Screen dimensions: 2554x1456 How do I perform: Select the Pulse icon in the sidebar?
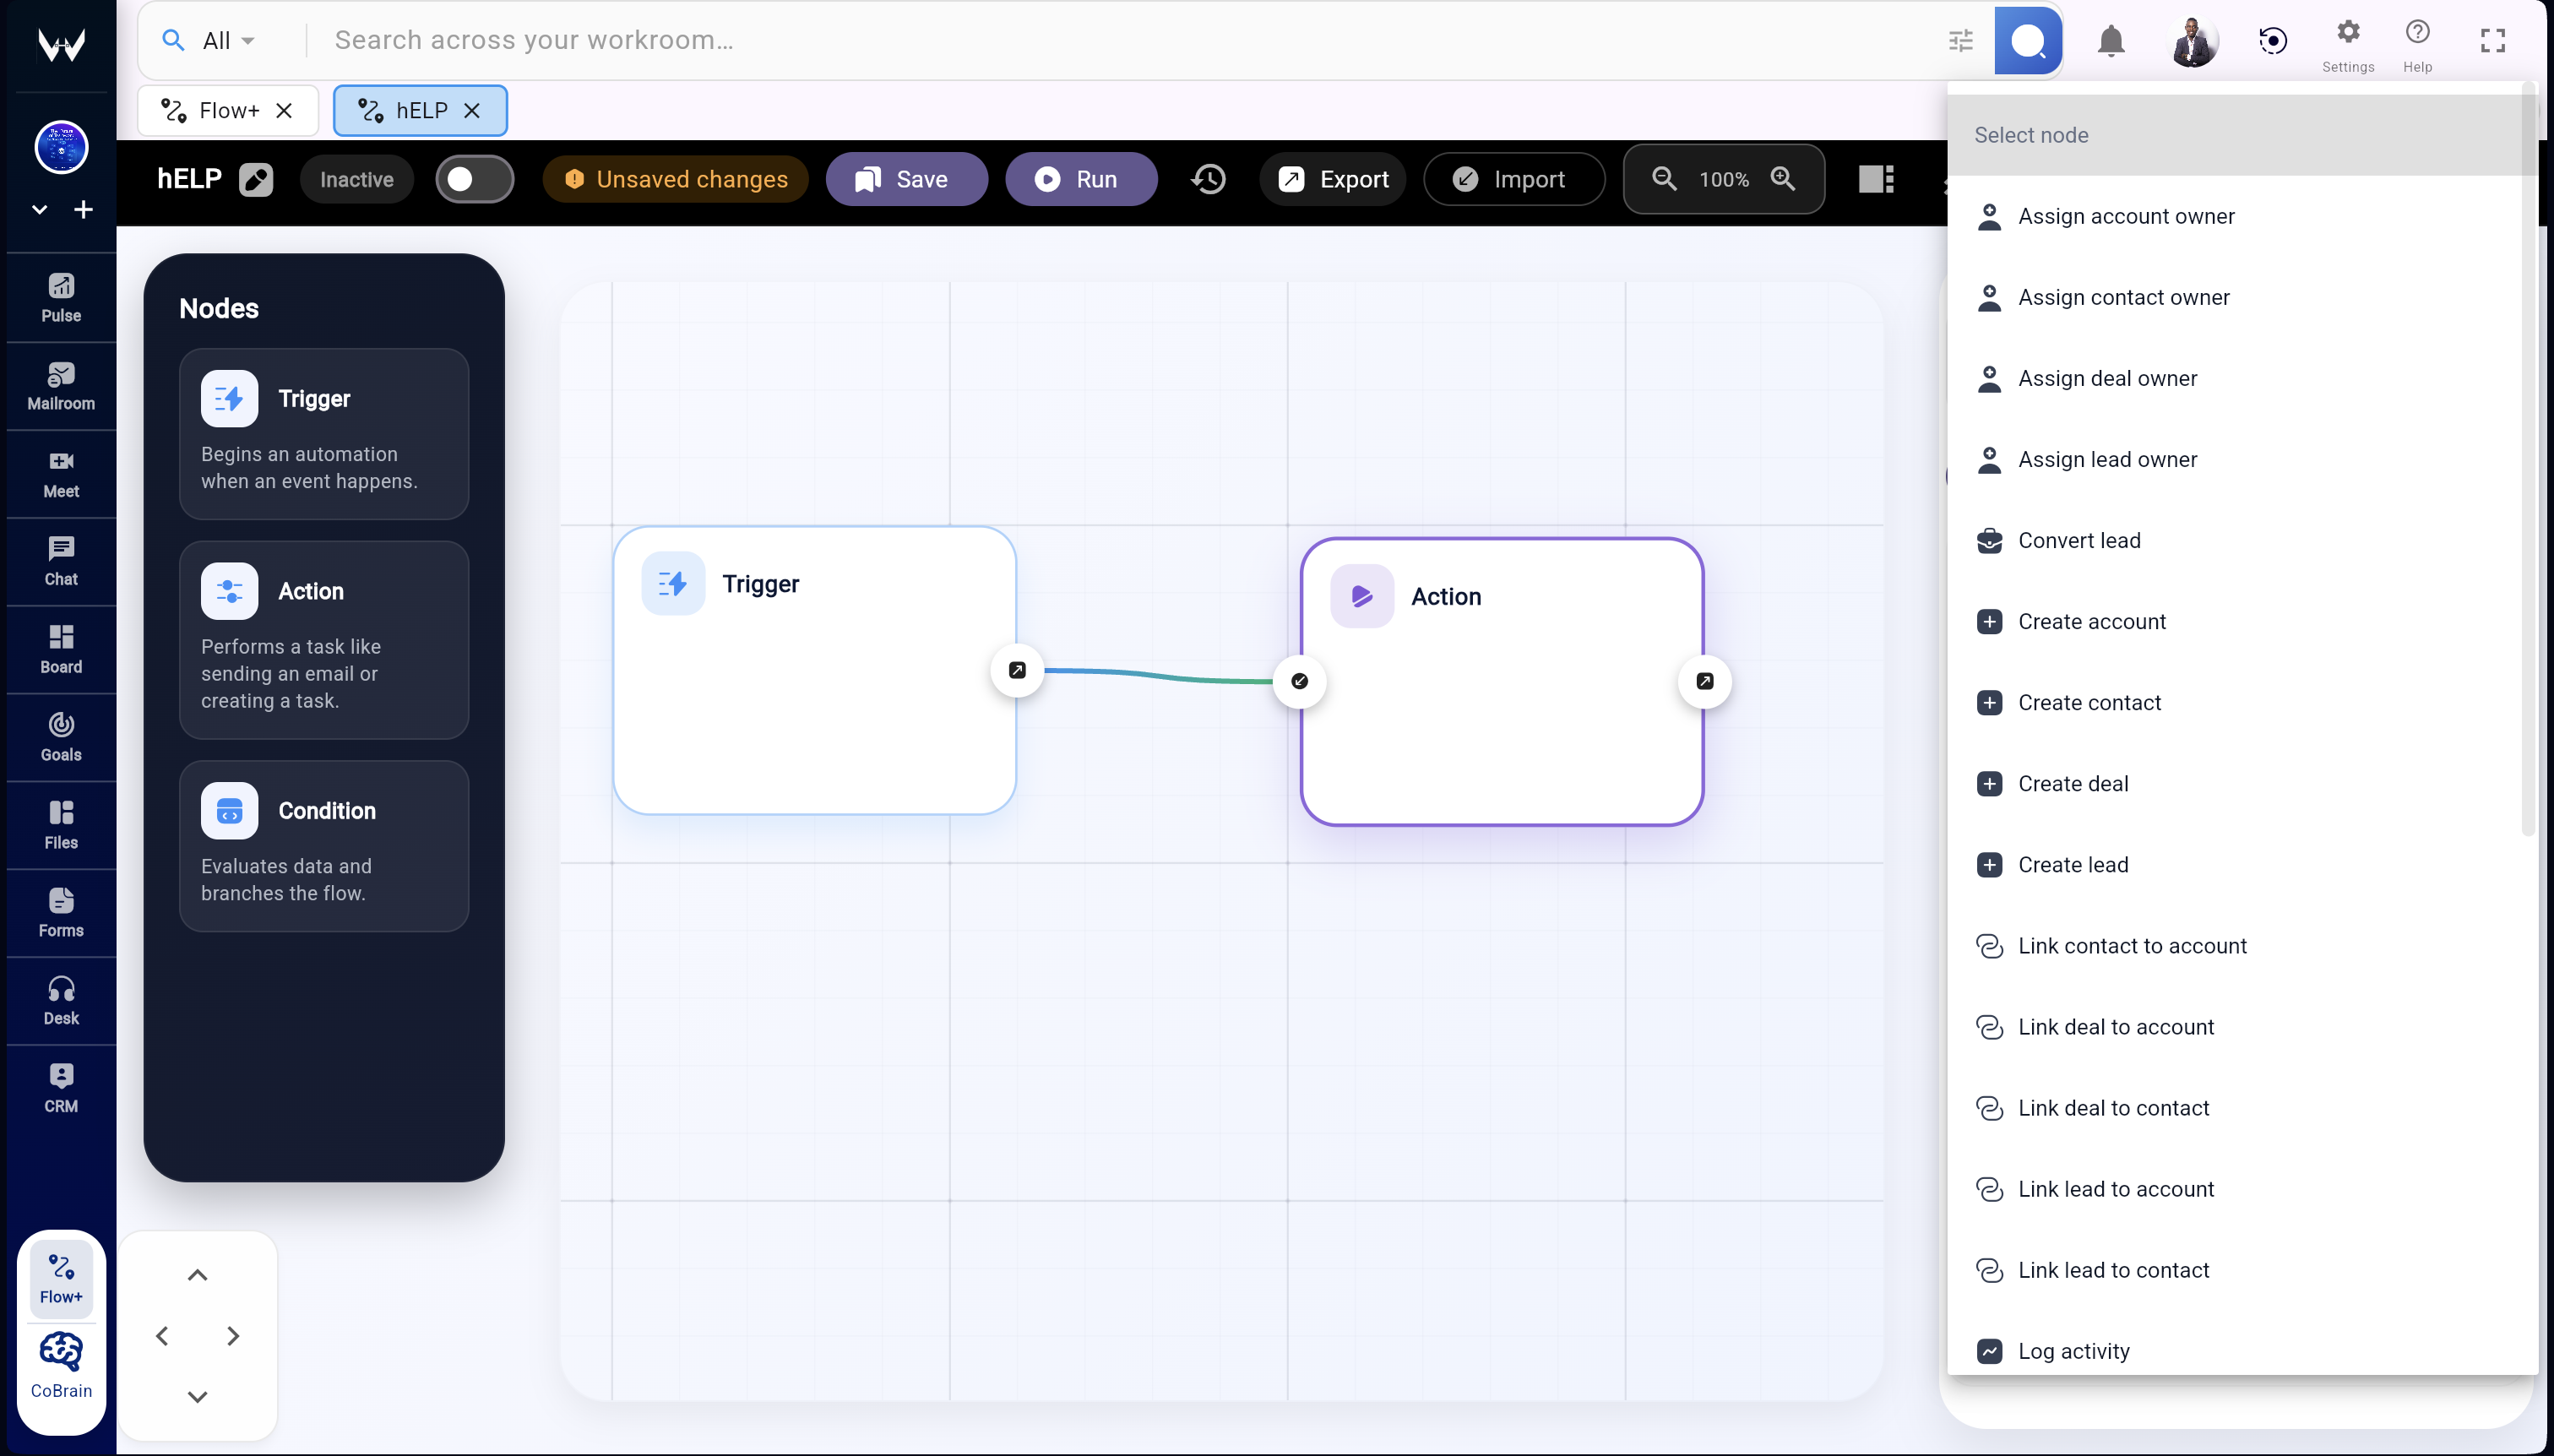click(x=60, y=296)
